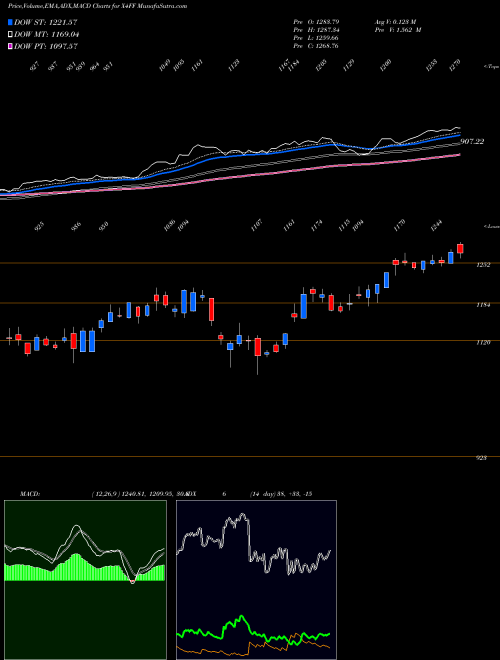This screenshot has height=660, width=500.
Task: Select the 'DOW PT: 1097.57' legend label
Action: tap(46, 46)
